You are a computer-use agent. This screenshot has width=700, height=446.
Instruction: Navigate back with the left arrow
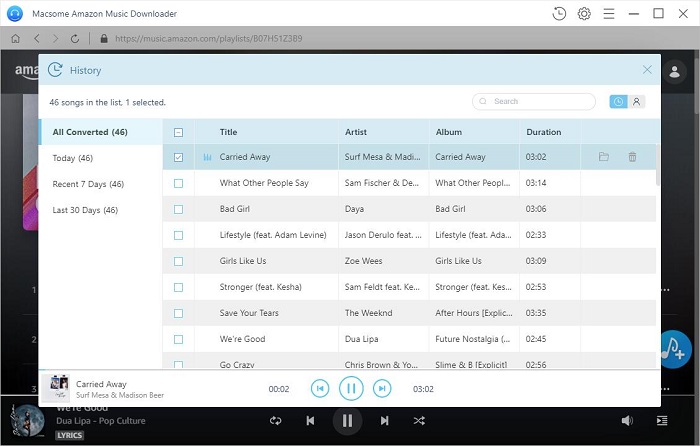(37, 39)
